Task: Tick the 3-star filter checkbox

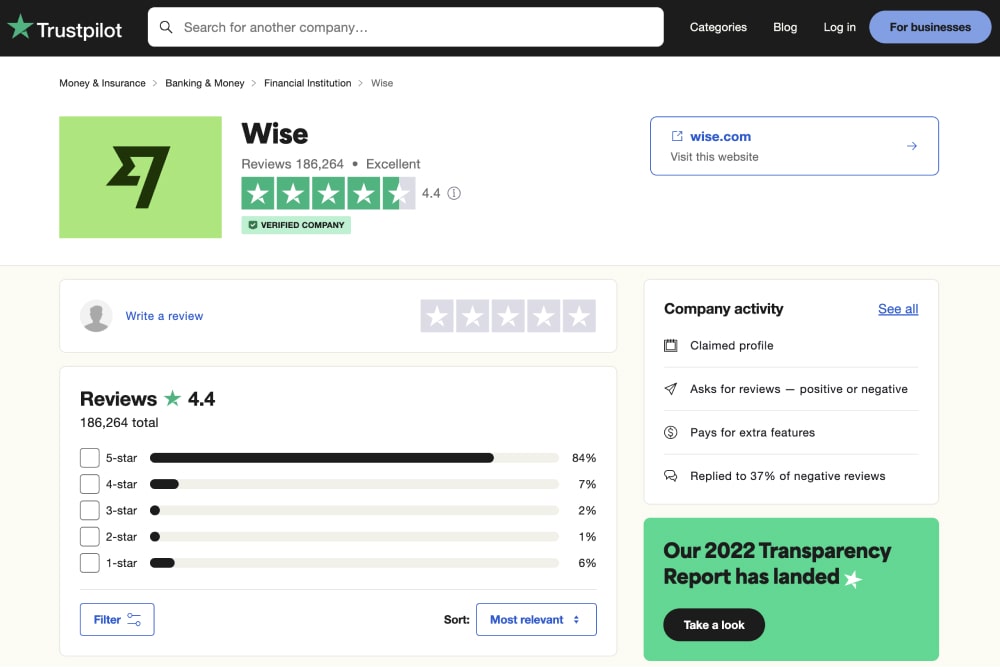Action: tap(90, 510)
